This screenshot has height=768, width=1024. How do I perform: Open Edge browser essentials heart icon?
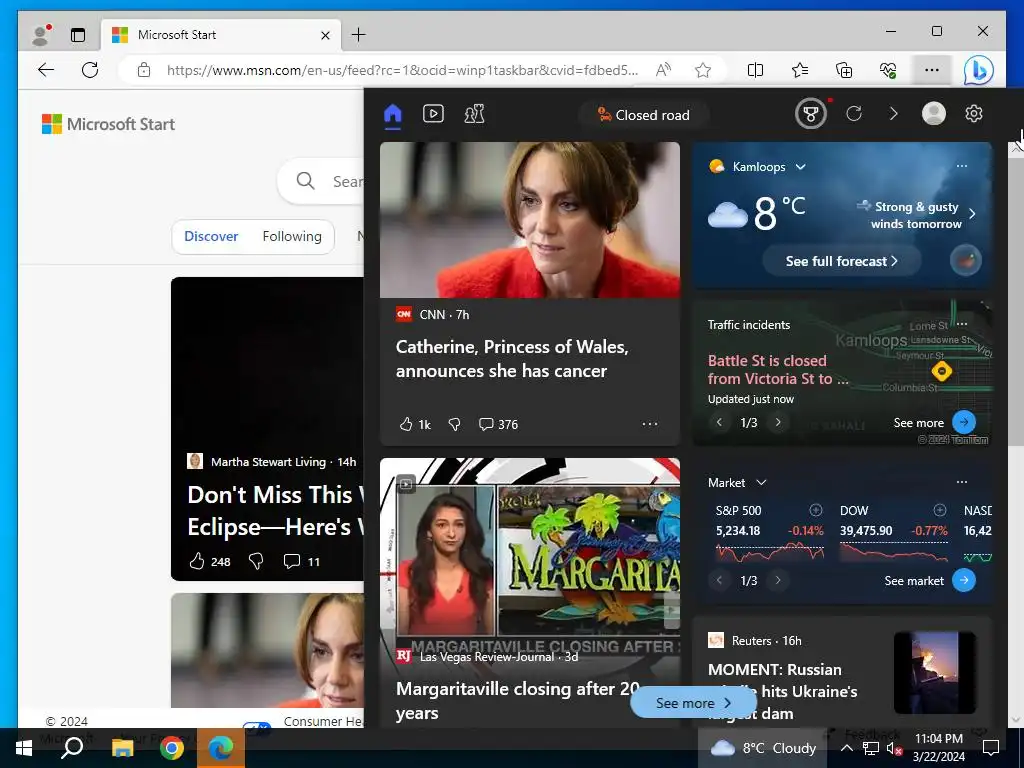(x=888, y=70)
